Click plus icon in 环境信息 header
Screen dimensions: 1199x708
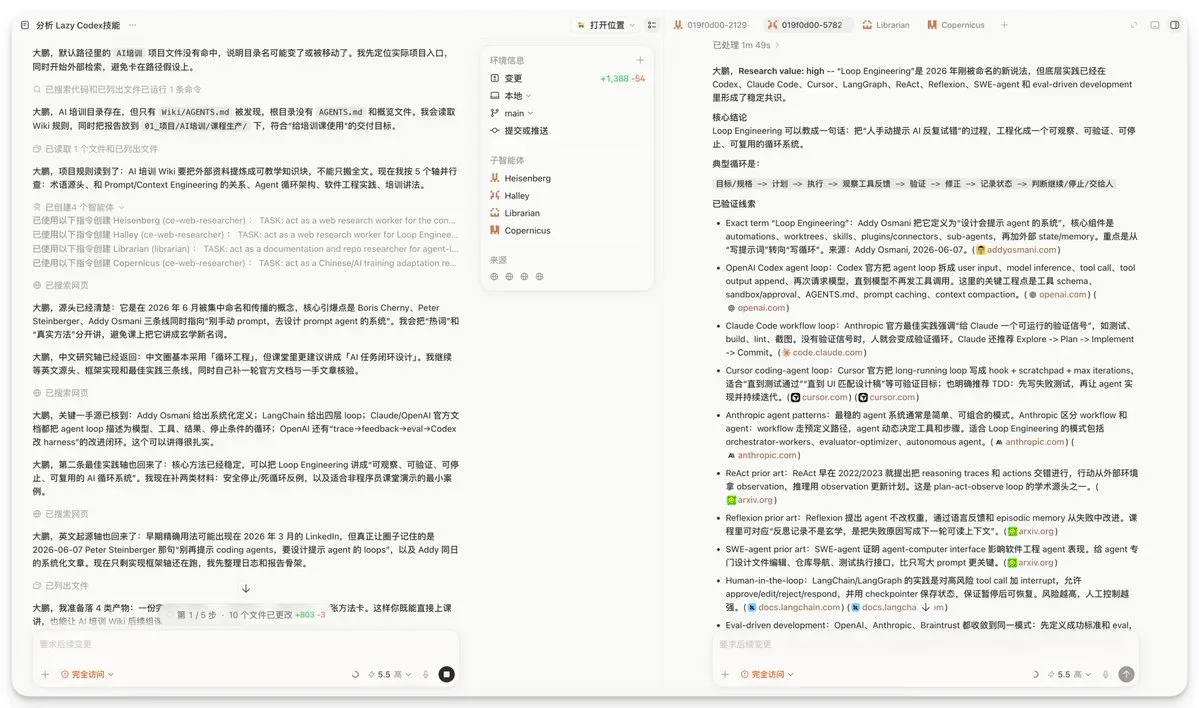click(x=640, y=60)
